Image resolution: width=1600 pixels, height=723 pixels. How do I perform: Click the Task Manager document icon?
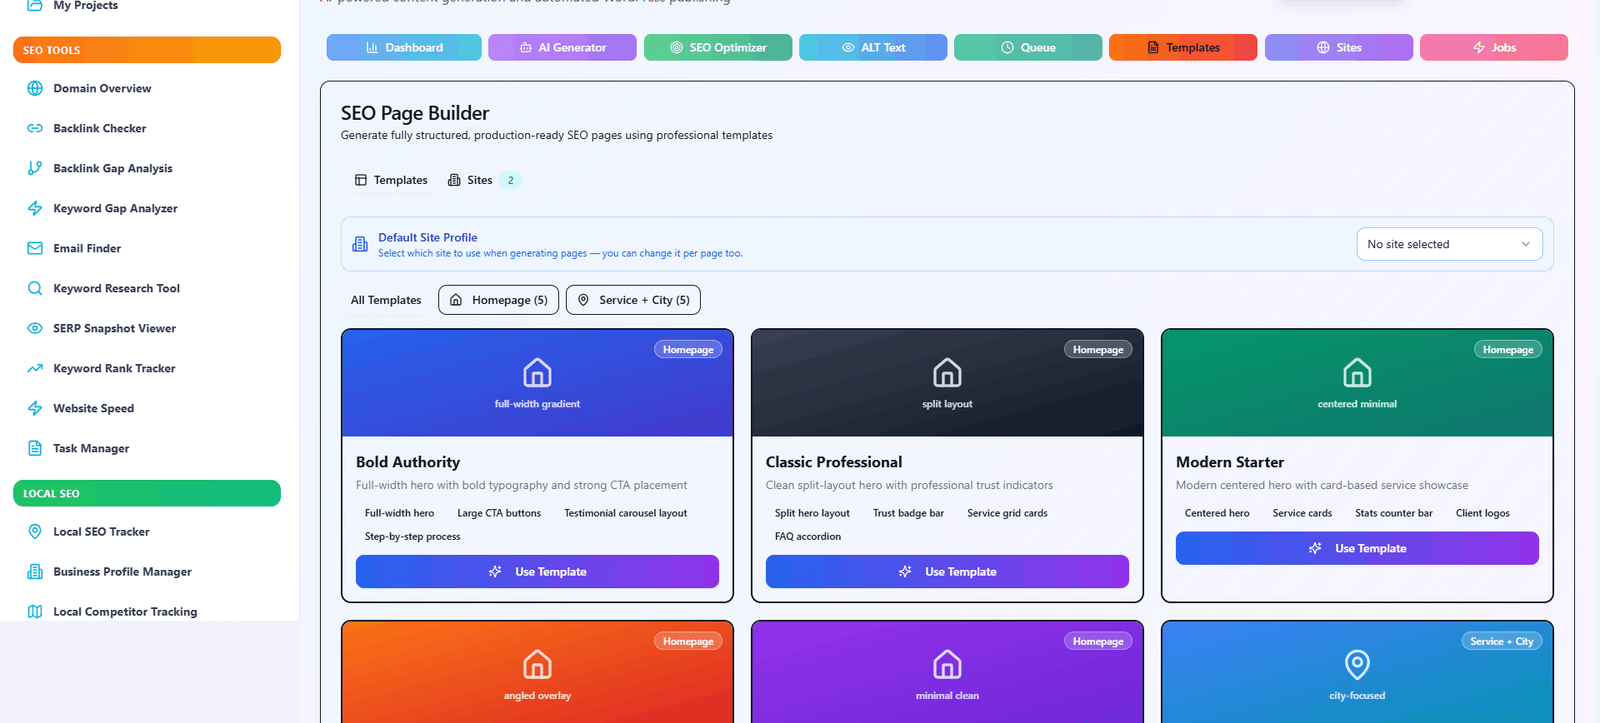point(35,448)
